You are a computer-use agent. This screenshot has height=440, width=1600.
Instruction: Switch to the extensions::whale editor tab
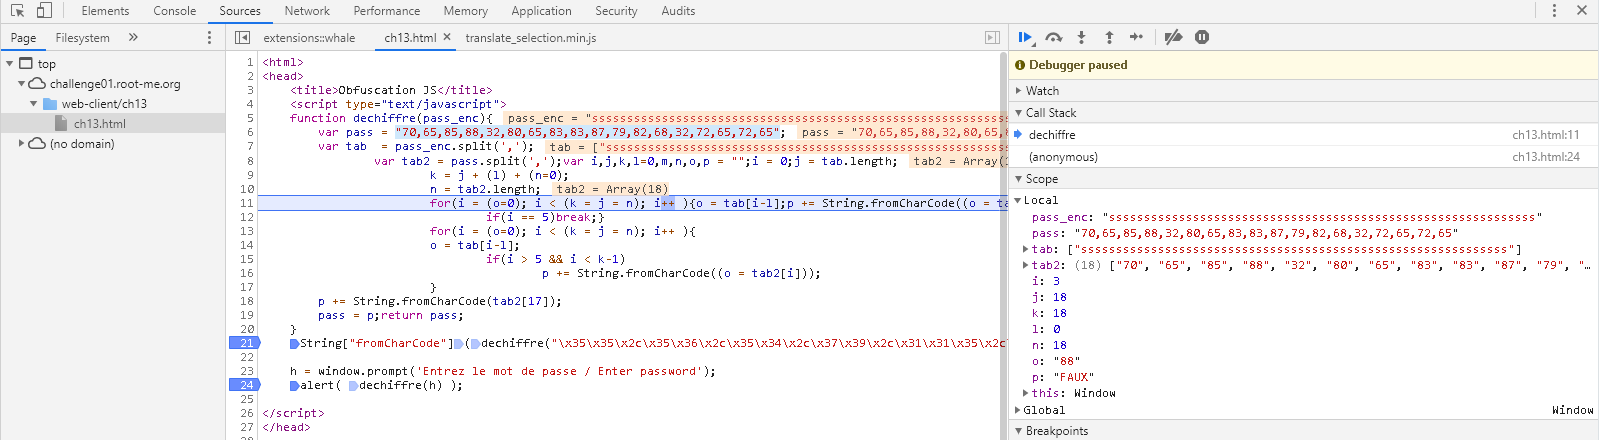pos(309,38)
